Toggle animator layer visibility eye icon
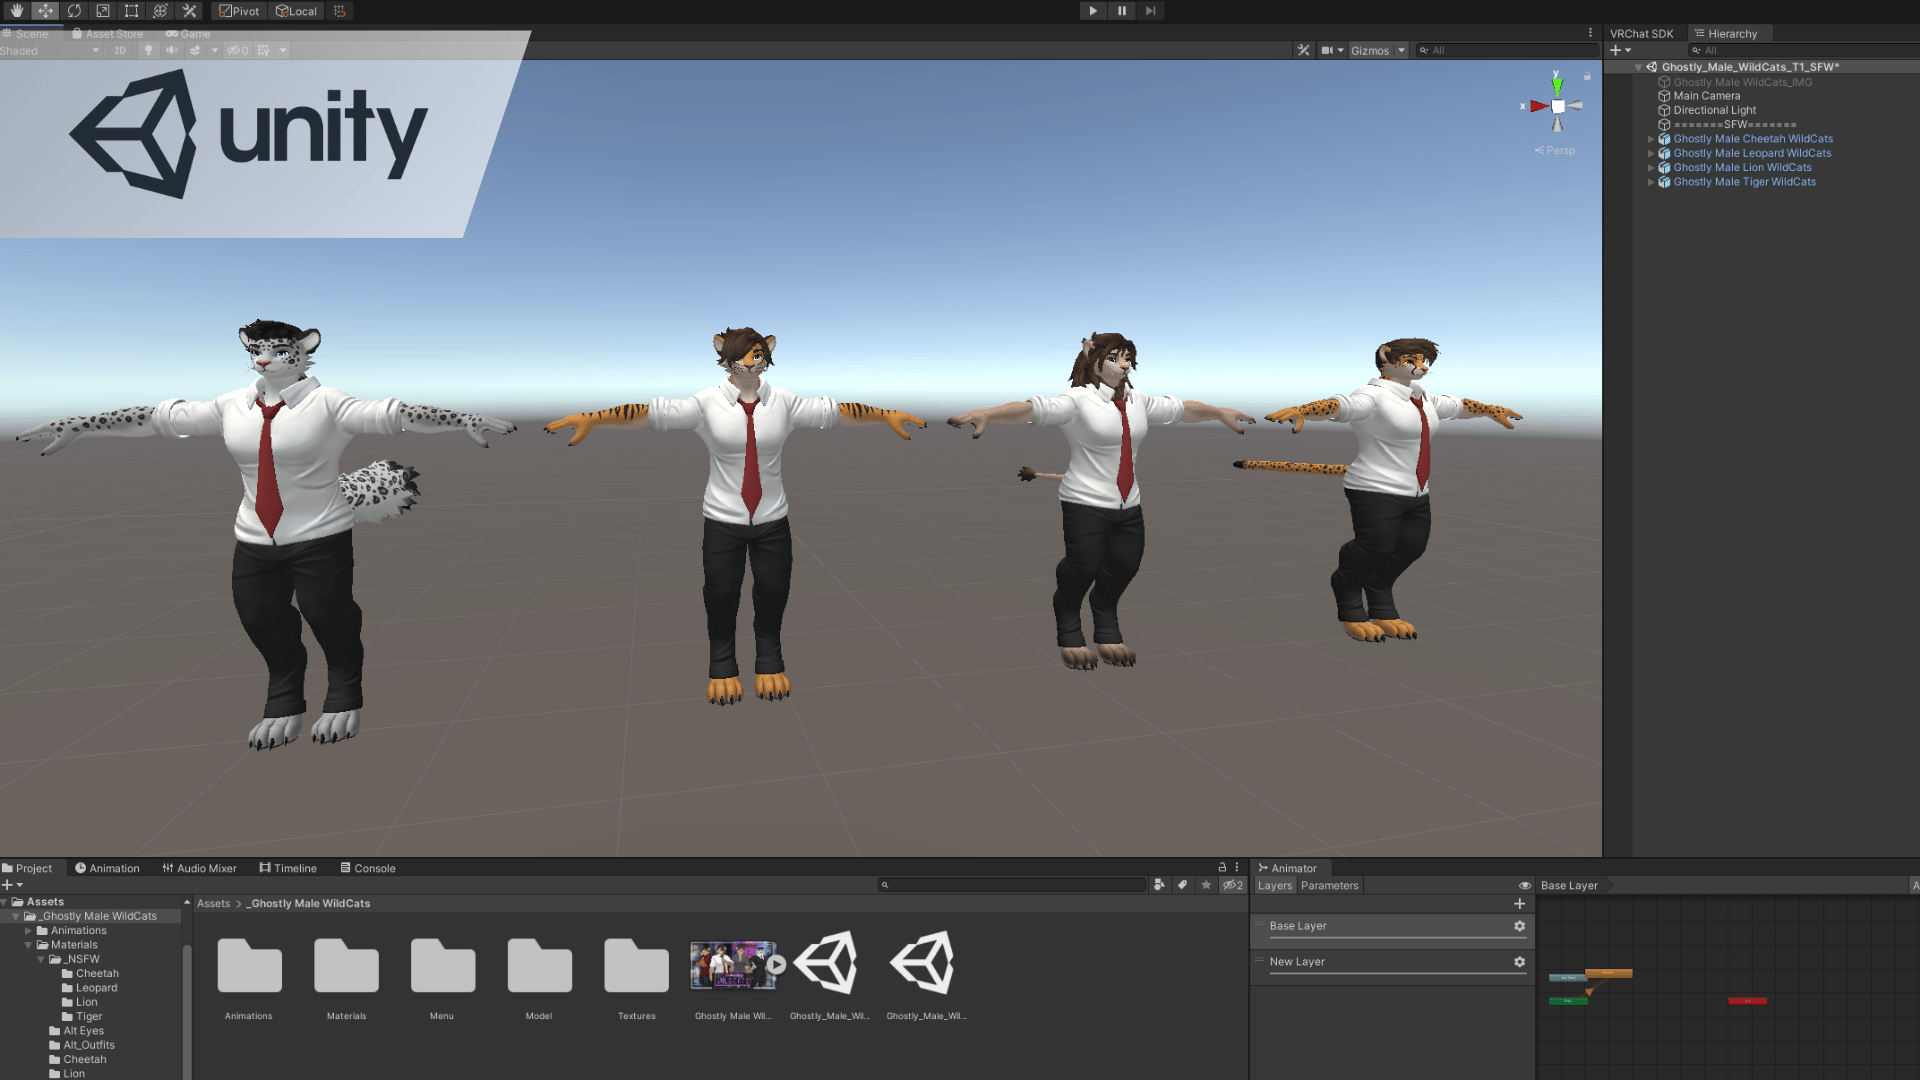Screen dimensions: 1920x1080 tap(1524, 885)
